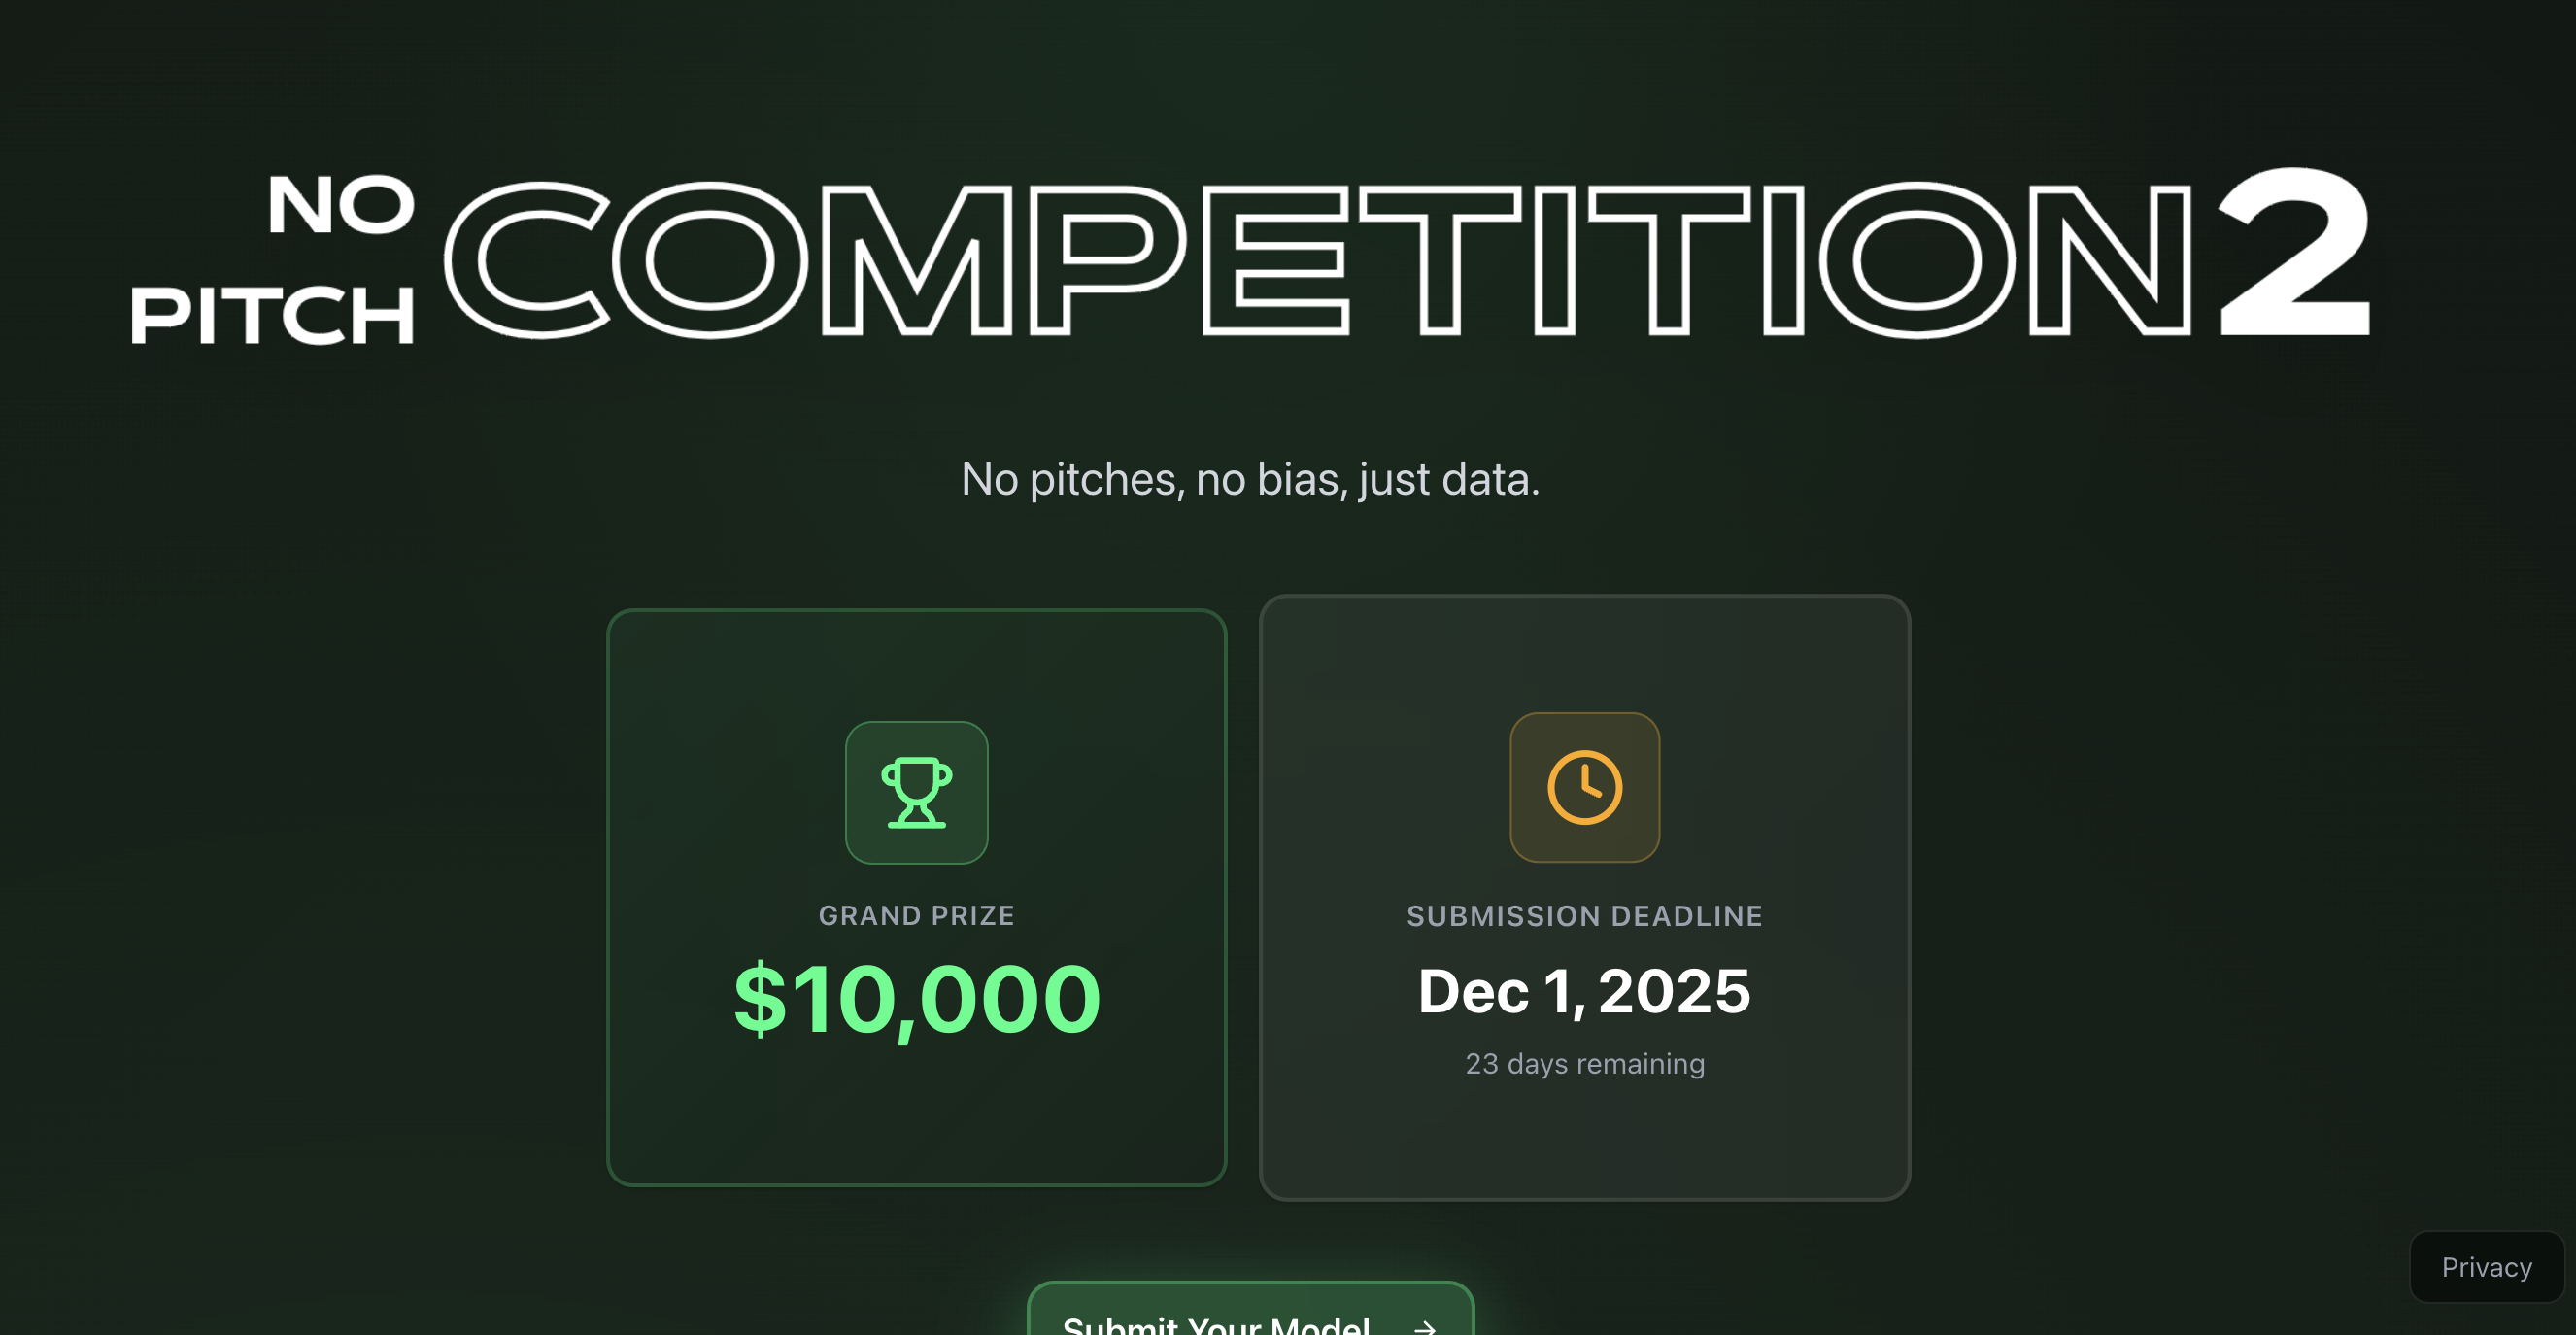Screen dimensions: 2576x1335
Task: Click the word PITCH in the title
Action: 272,315
